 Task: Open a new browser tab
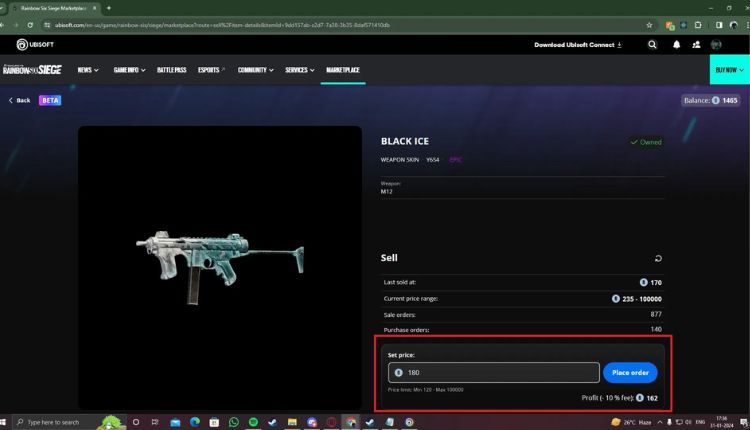[109, 8]
